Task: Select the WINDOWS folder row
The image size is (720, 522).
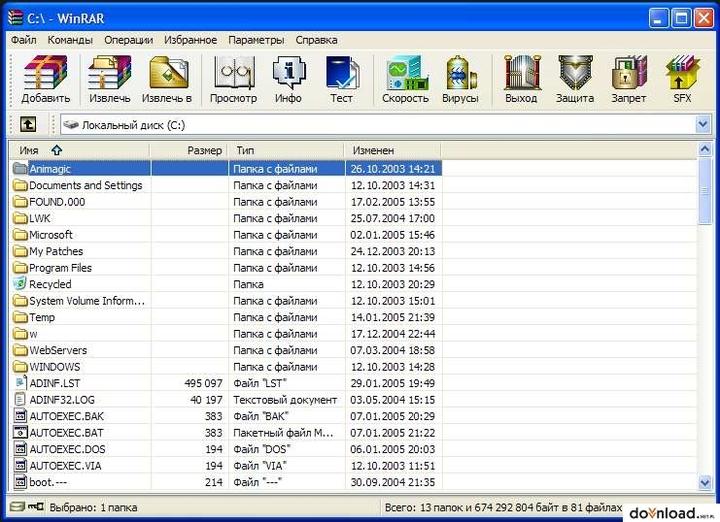Action: coord(54,367)
